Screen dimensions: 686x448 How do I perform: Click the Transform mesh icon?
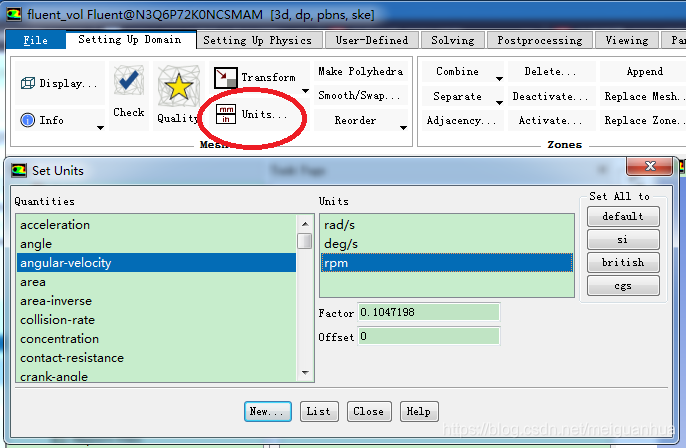226,77
